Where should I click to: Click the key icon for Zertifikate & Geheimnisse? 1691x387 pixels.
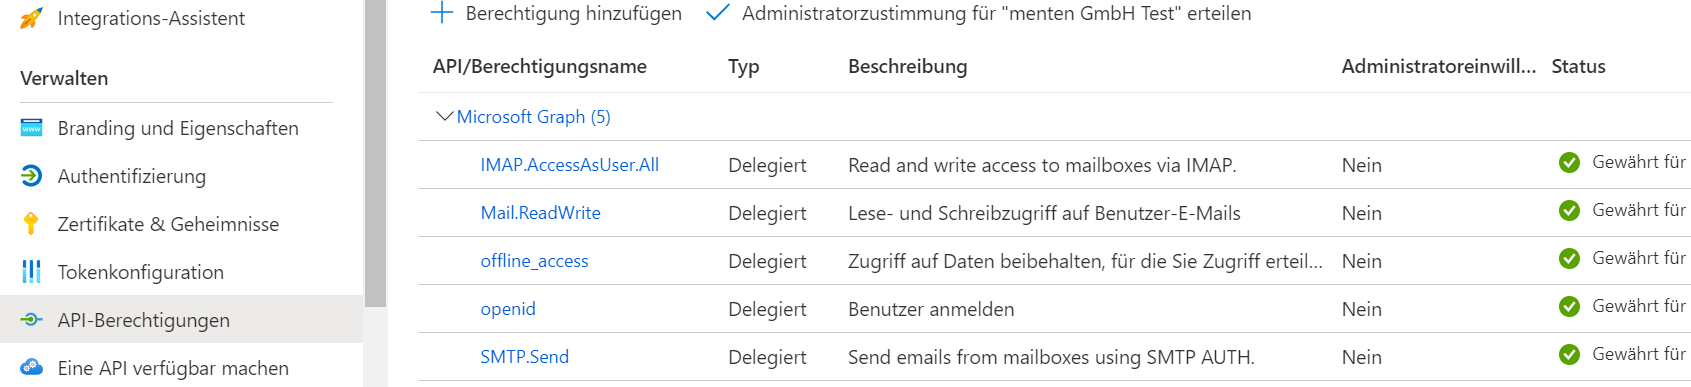tap(31, 224)
